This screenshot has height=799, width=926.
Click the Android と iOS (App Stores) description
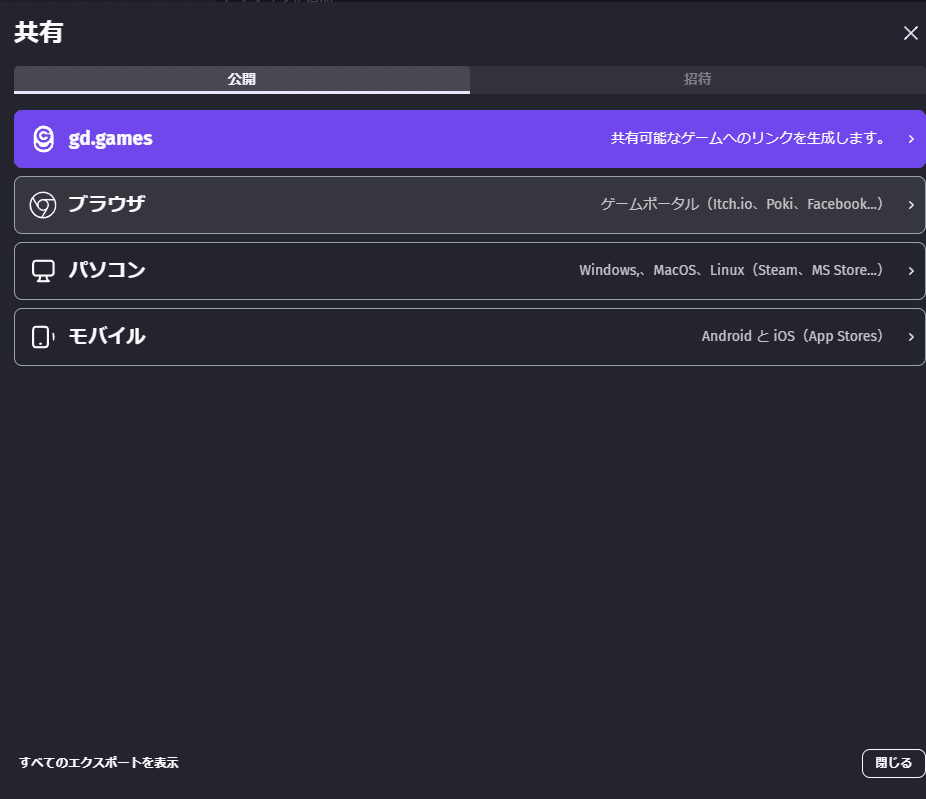(x=793, y=337)
